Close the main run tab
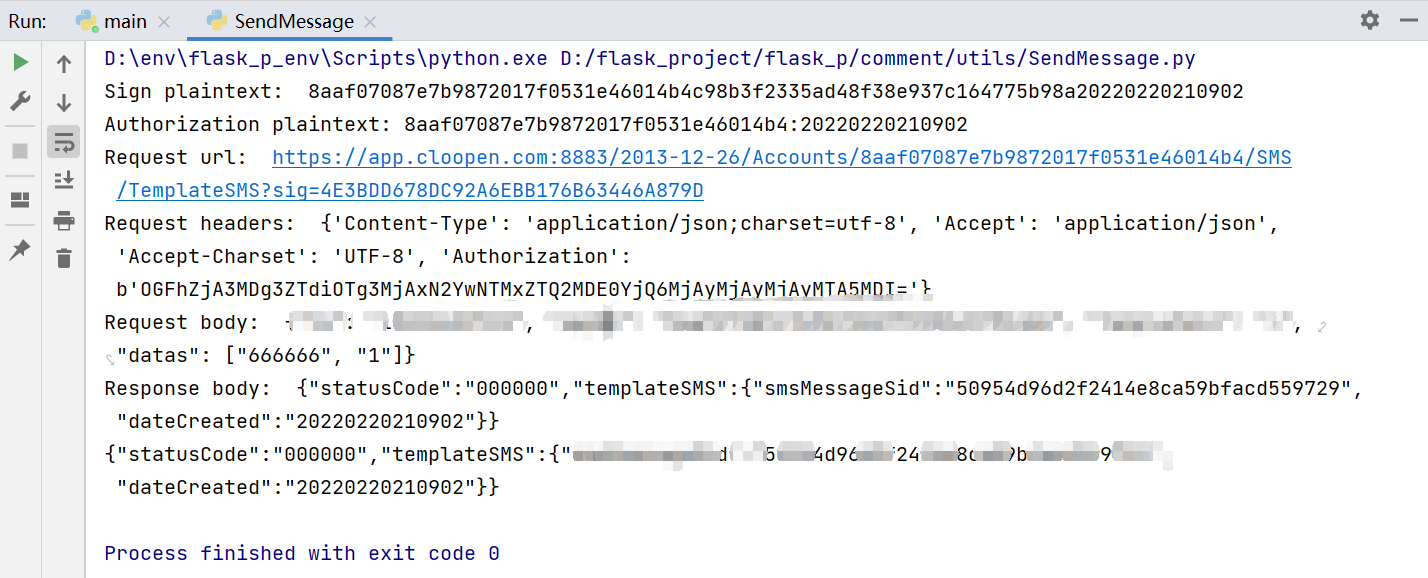Image resolution: width=1428 pixels, height=578 pixels. point(164,21)
